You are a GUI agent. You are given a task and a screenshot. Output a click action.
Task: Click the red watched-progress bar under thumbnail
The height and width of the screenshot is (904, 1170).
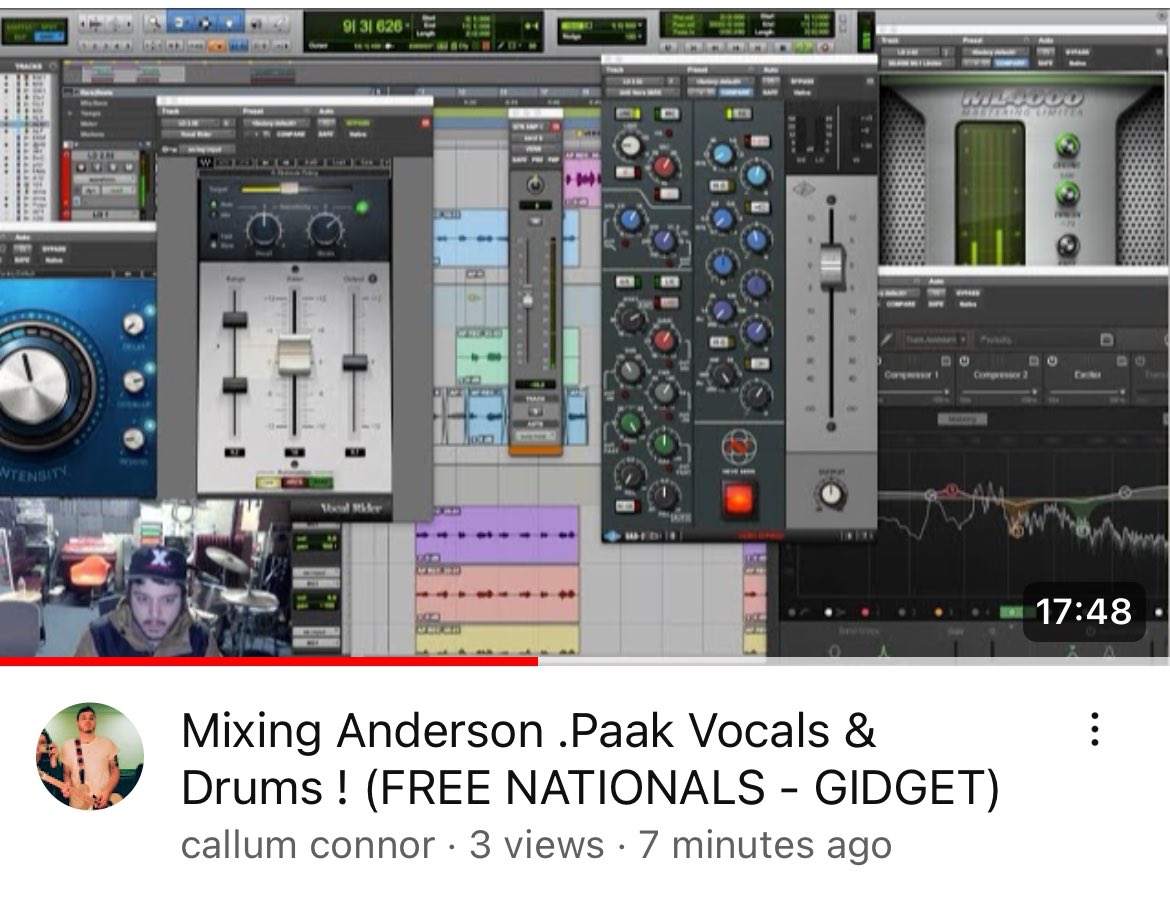tap(269, 661)
